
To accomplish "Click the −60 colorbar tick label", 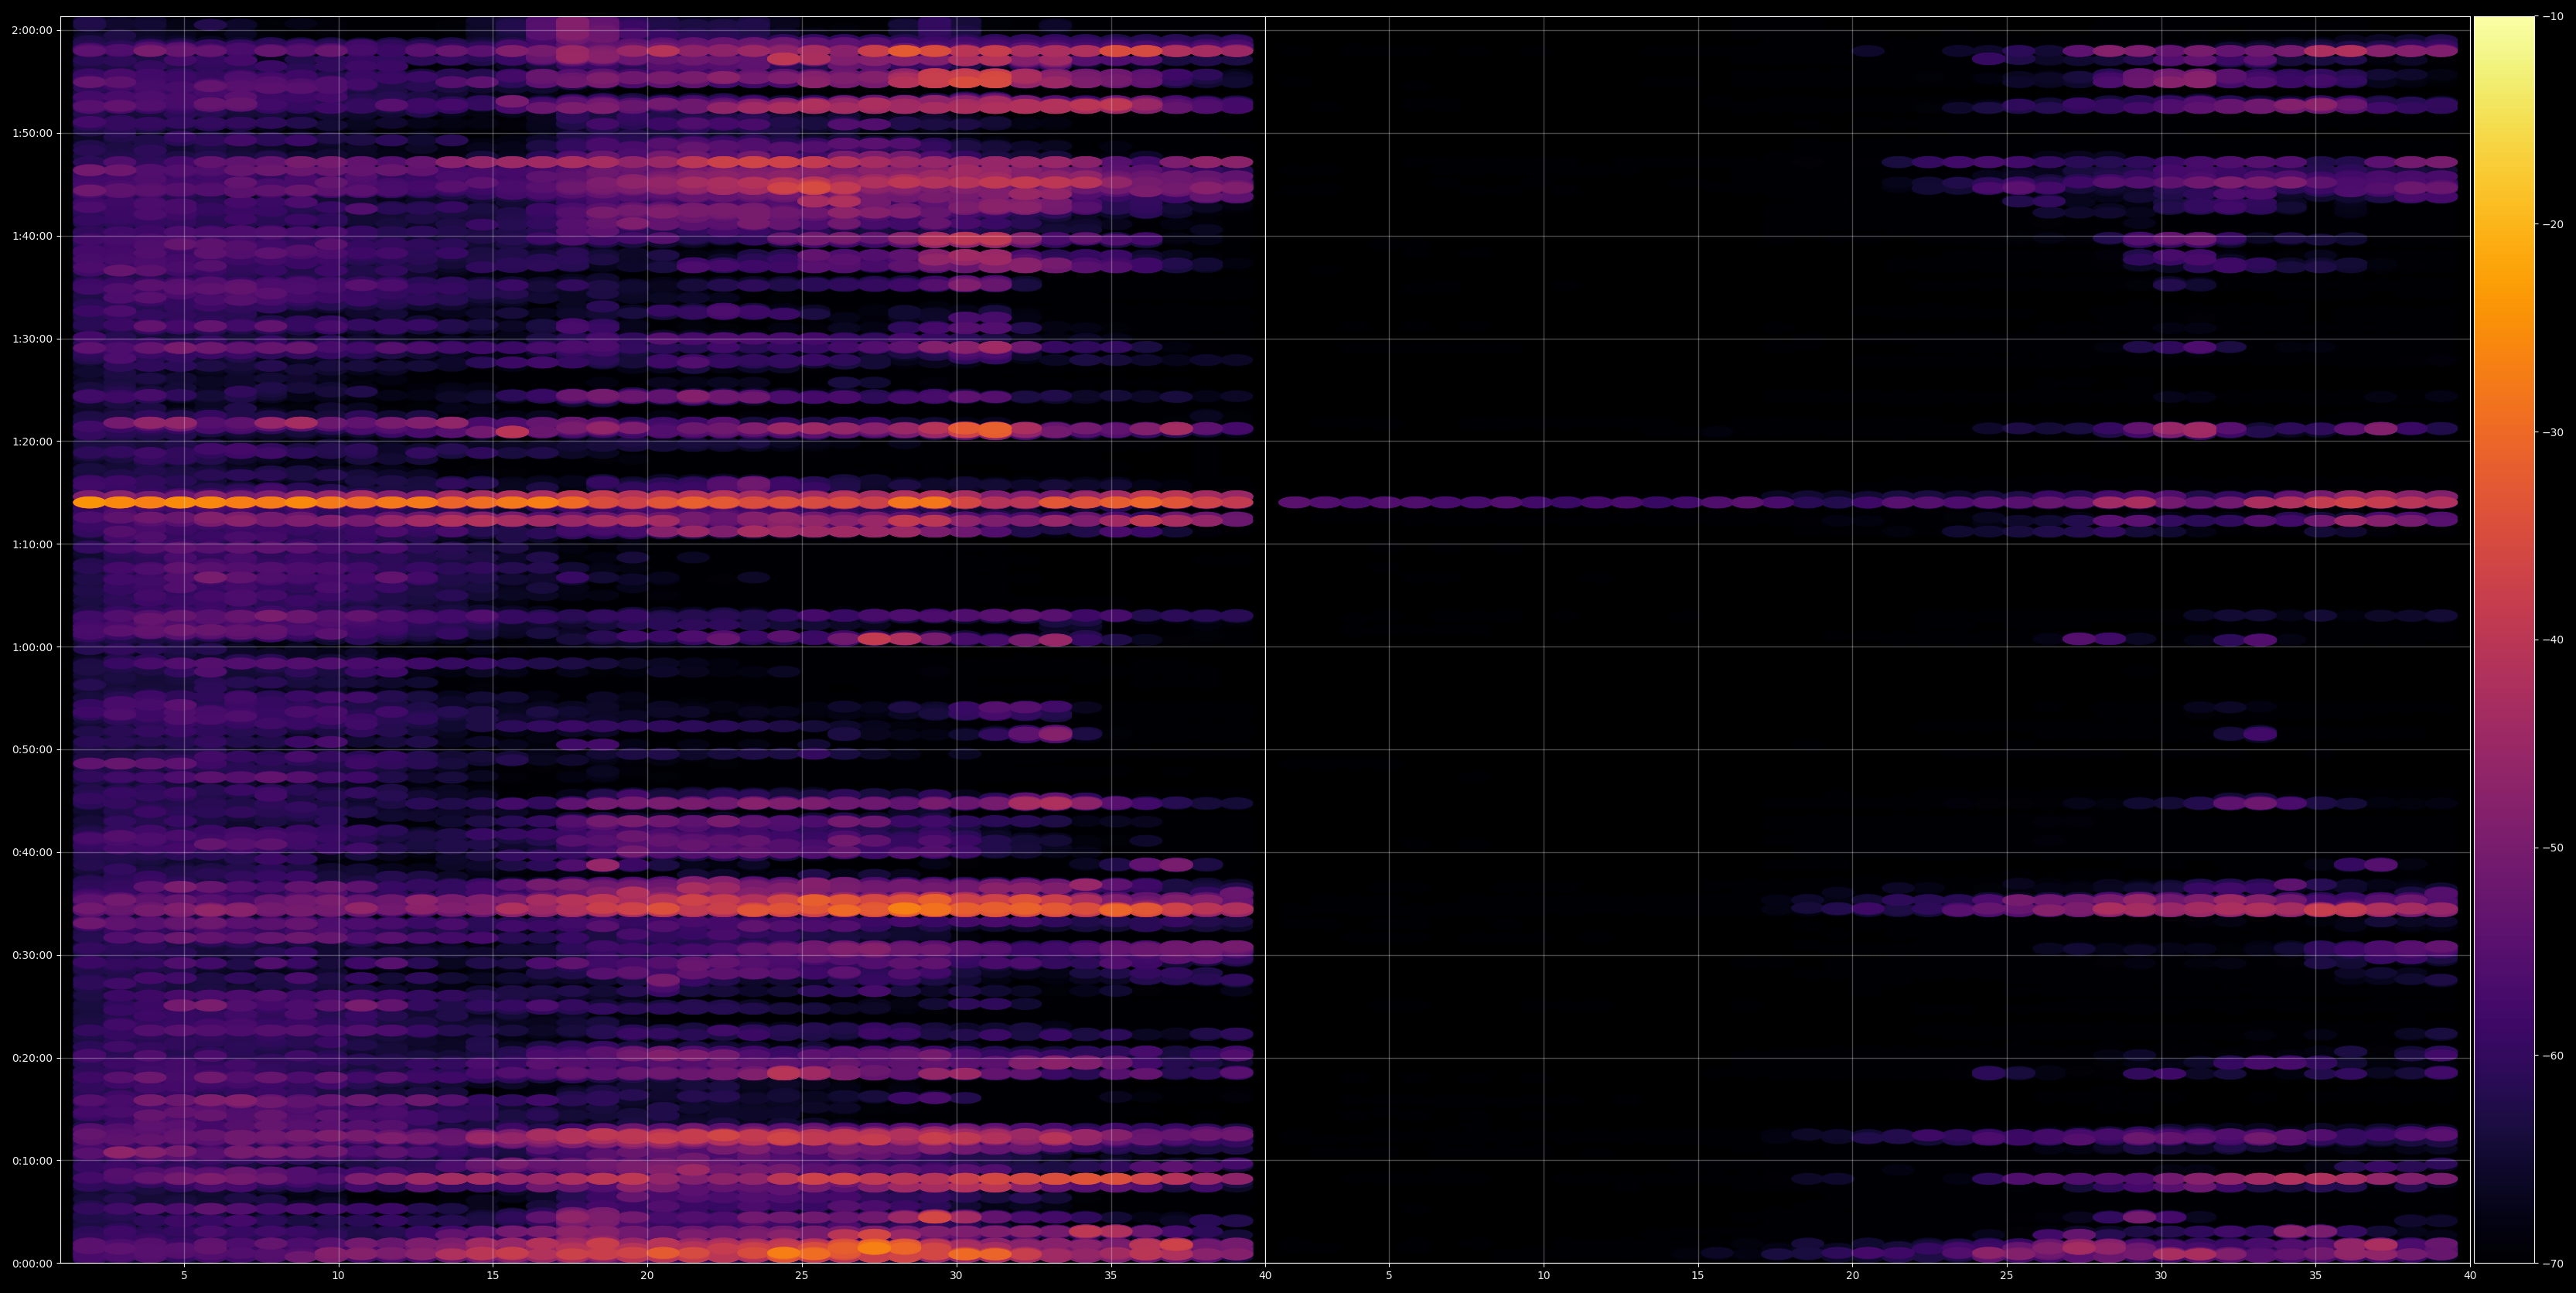I will coord(2553,1056).
